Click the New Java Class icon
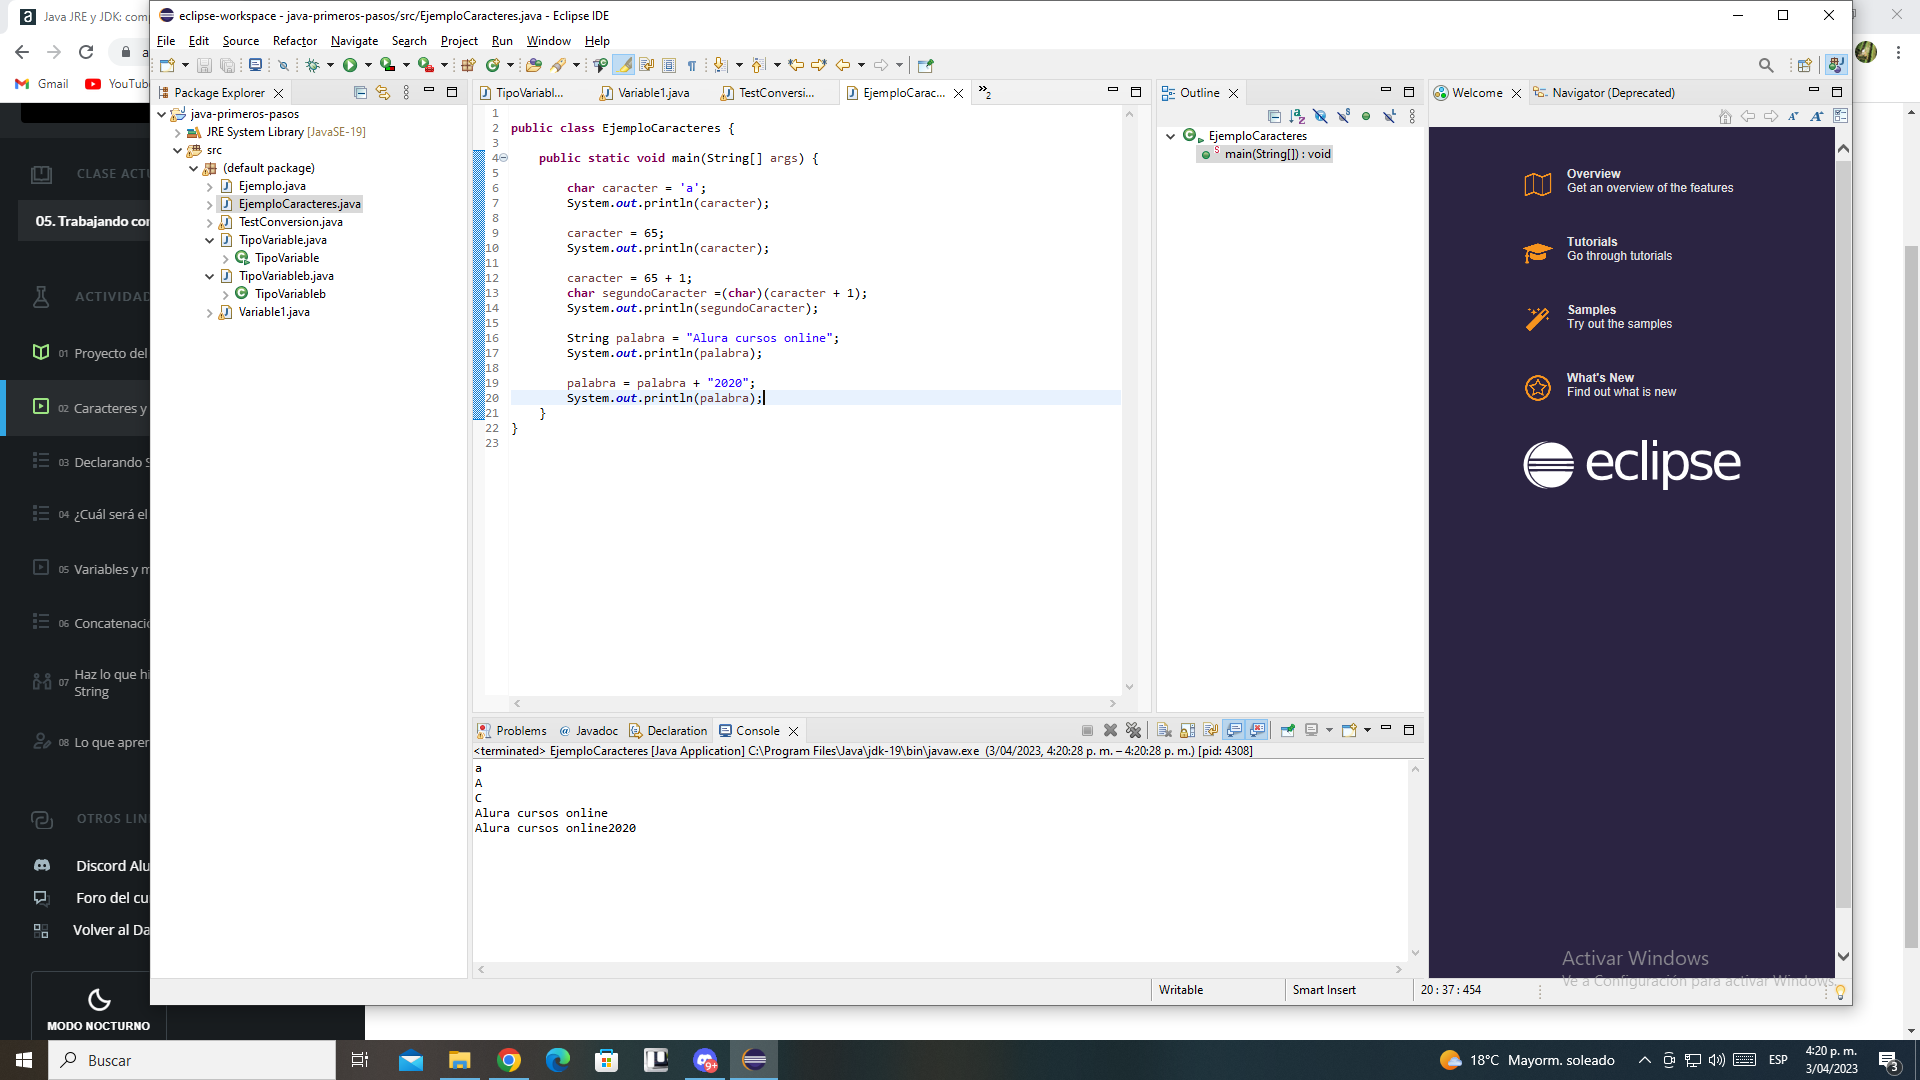 pyautogui.click(x=493, y=65)
